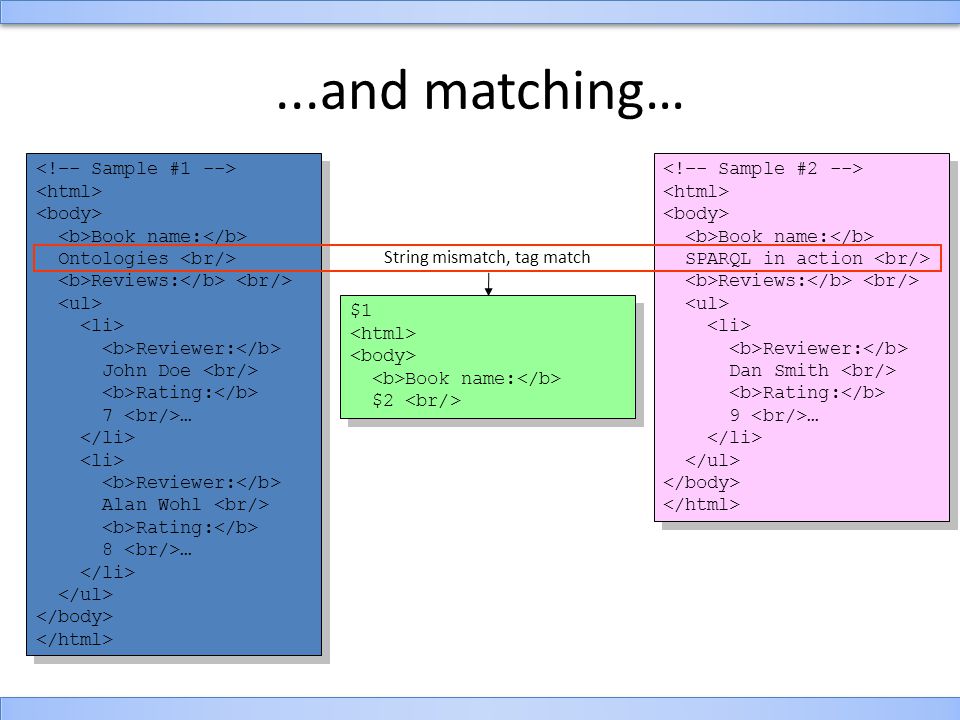Screen dimensions: 960x720
Task: Click the 'String mismatch, tag match' label
Action: pyautogui.click(x=487, y=257)
